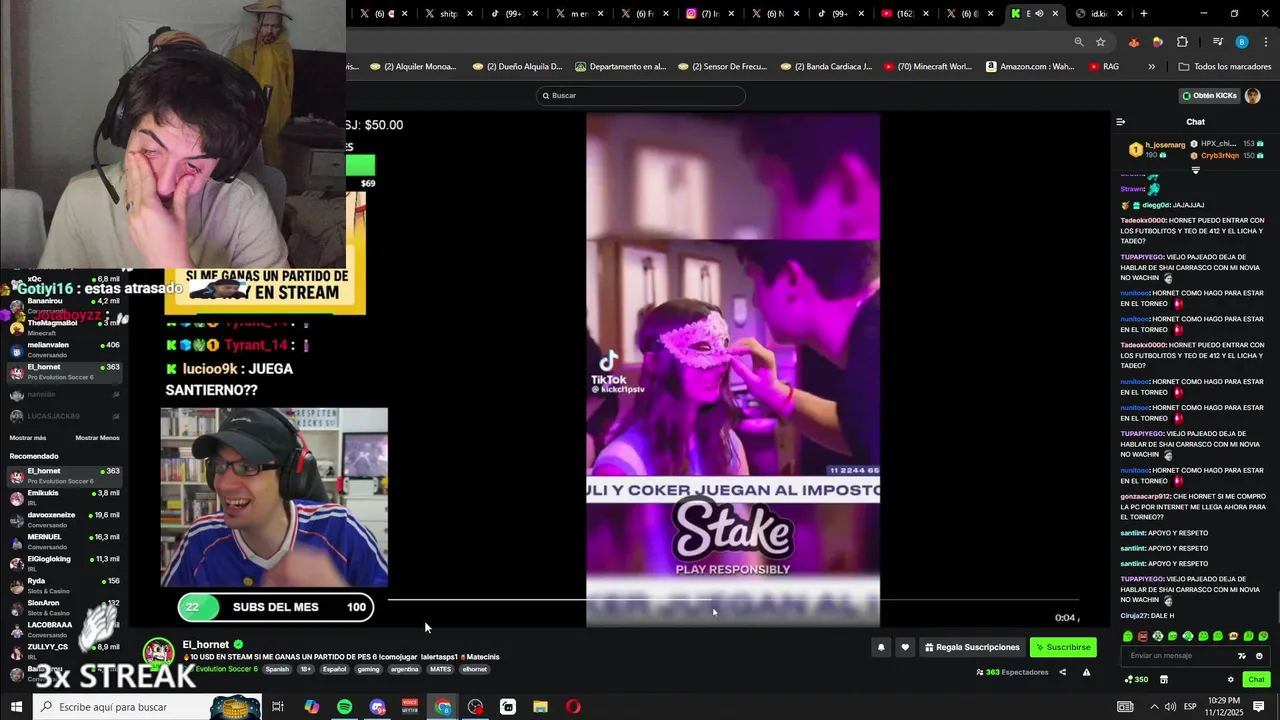Switch to the shitp X browser tab
This screenshot has height=720, width=1280.
click(x=448, y=14)
